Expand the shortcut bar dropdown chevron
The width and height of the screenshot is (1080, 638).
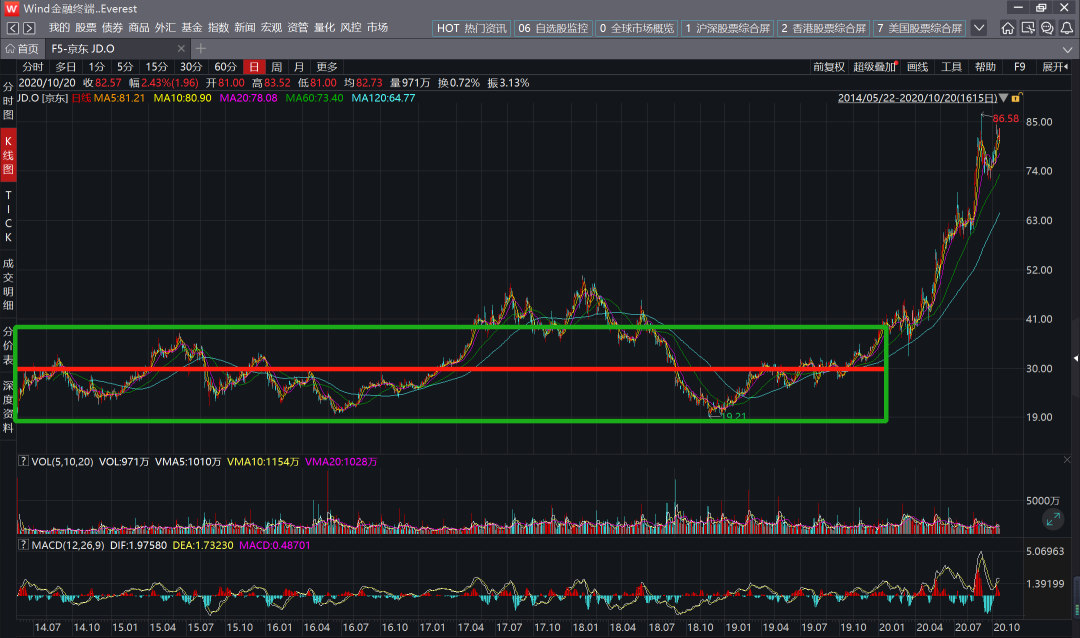pyautogui.click(x=979, y=28)
